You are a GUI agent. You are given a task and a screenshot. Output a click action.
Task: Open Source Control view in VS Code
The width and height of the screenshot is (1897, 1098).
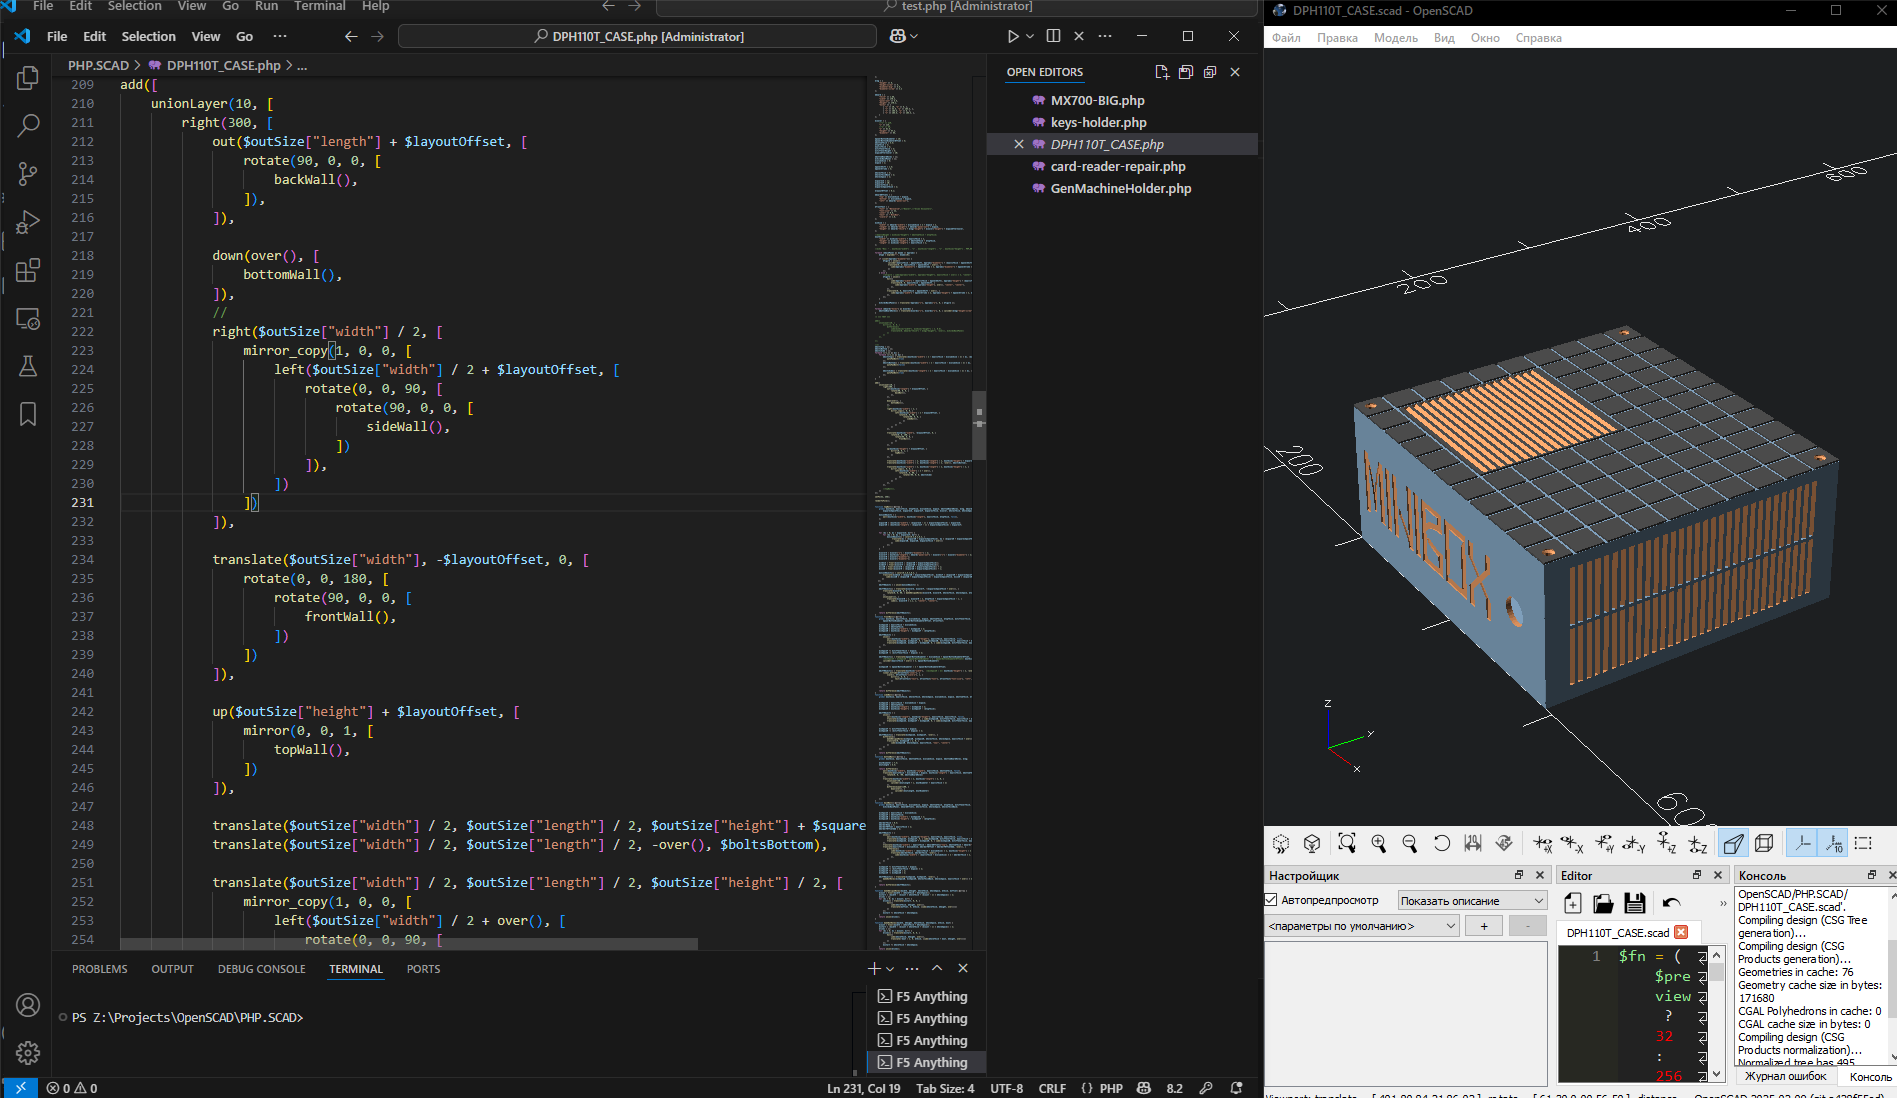[x=27, y=173]
